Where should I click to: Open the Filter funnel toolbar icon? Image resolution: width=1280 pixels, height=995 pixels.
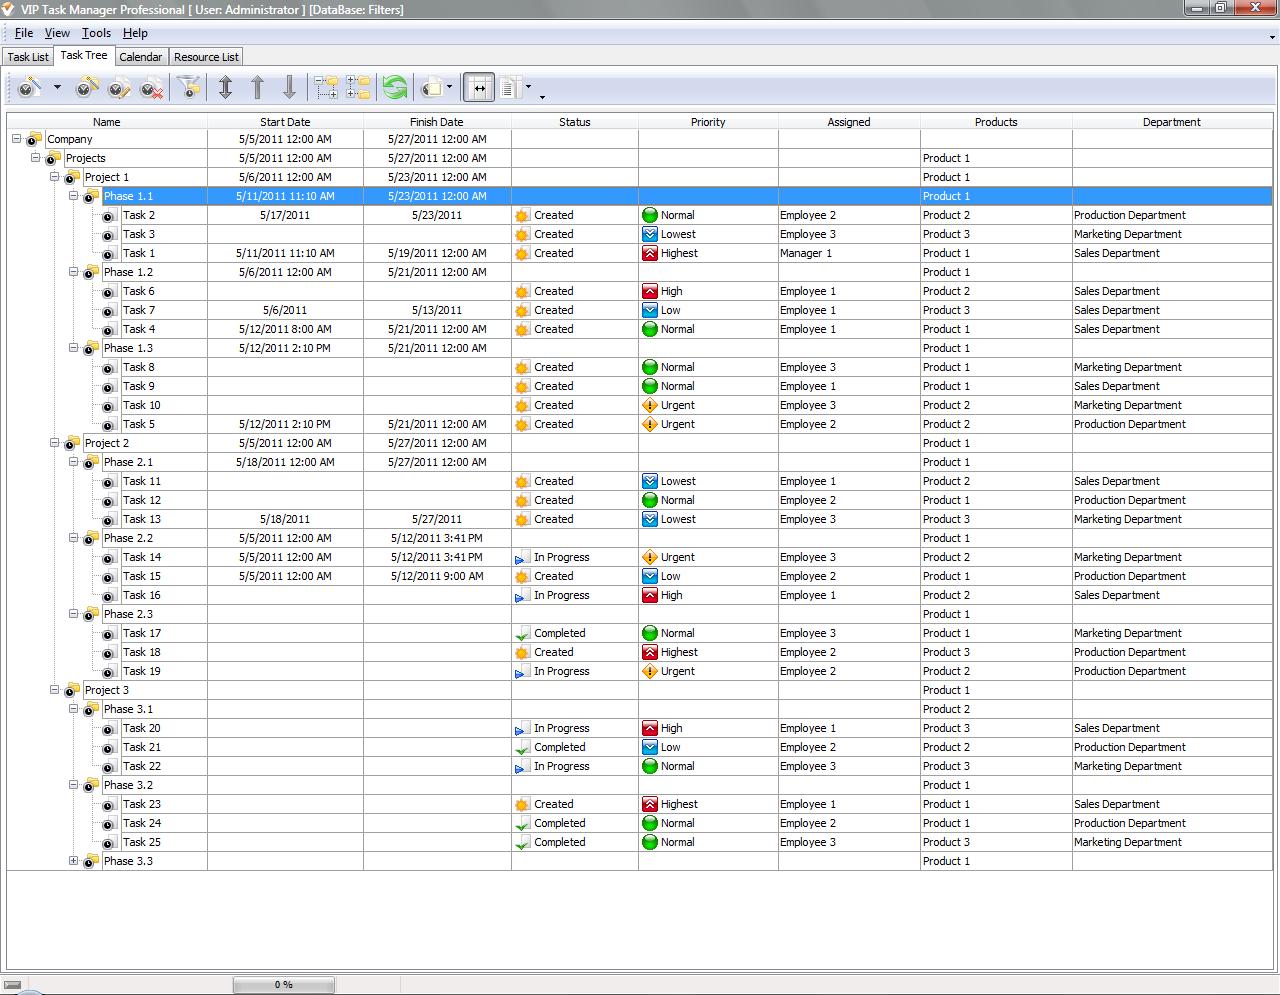[188, 88]
